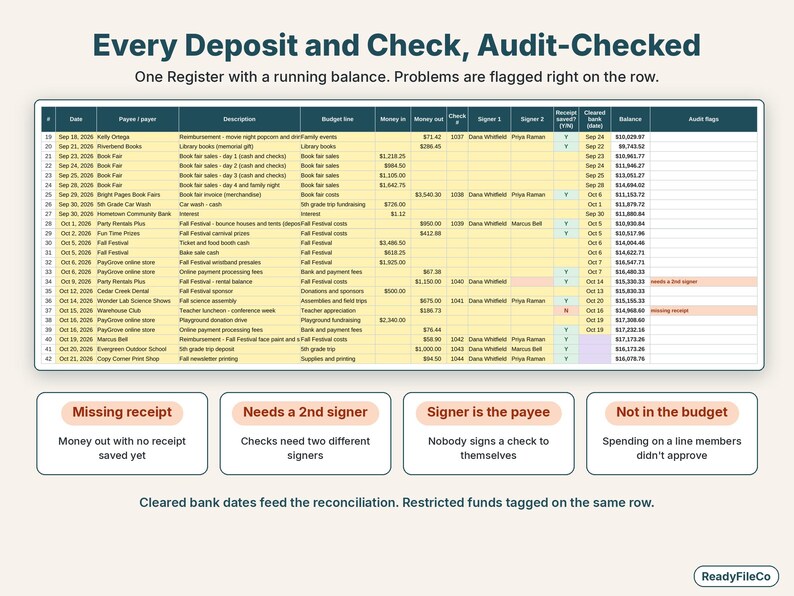Select the $2,340.00 money in cell

tap(393, 320)
